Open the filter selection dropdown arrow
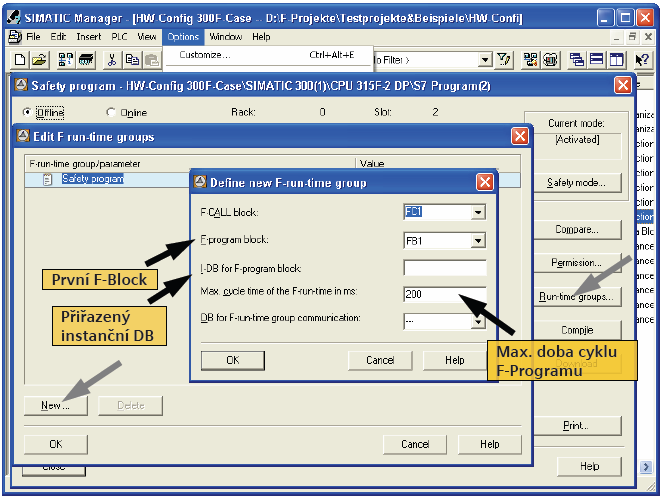Image resolution: width=663 pixels, height=497 pixels. click(485, 60)
